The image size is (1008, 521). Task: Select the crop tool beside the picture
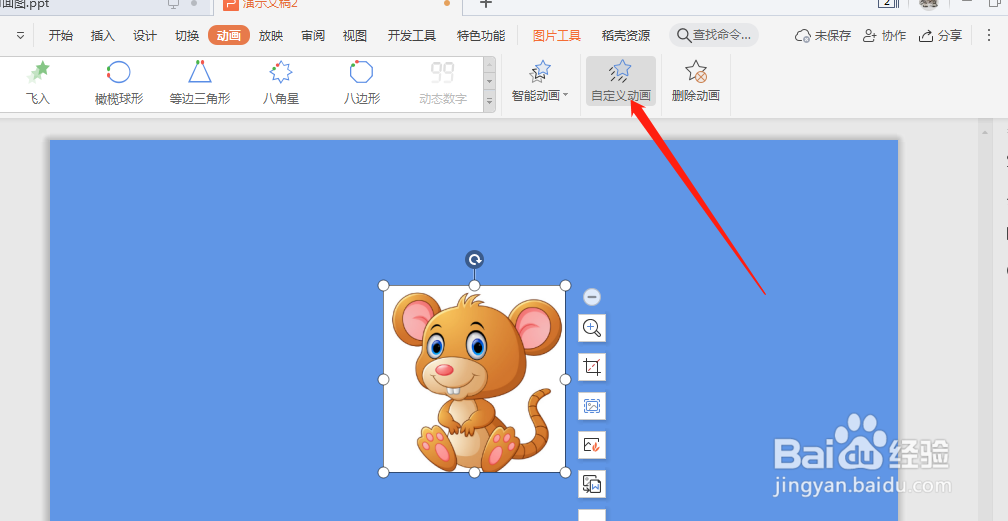592,367
